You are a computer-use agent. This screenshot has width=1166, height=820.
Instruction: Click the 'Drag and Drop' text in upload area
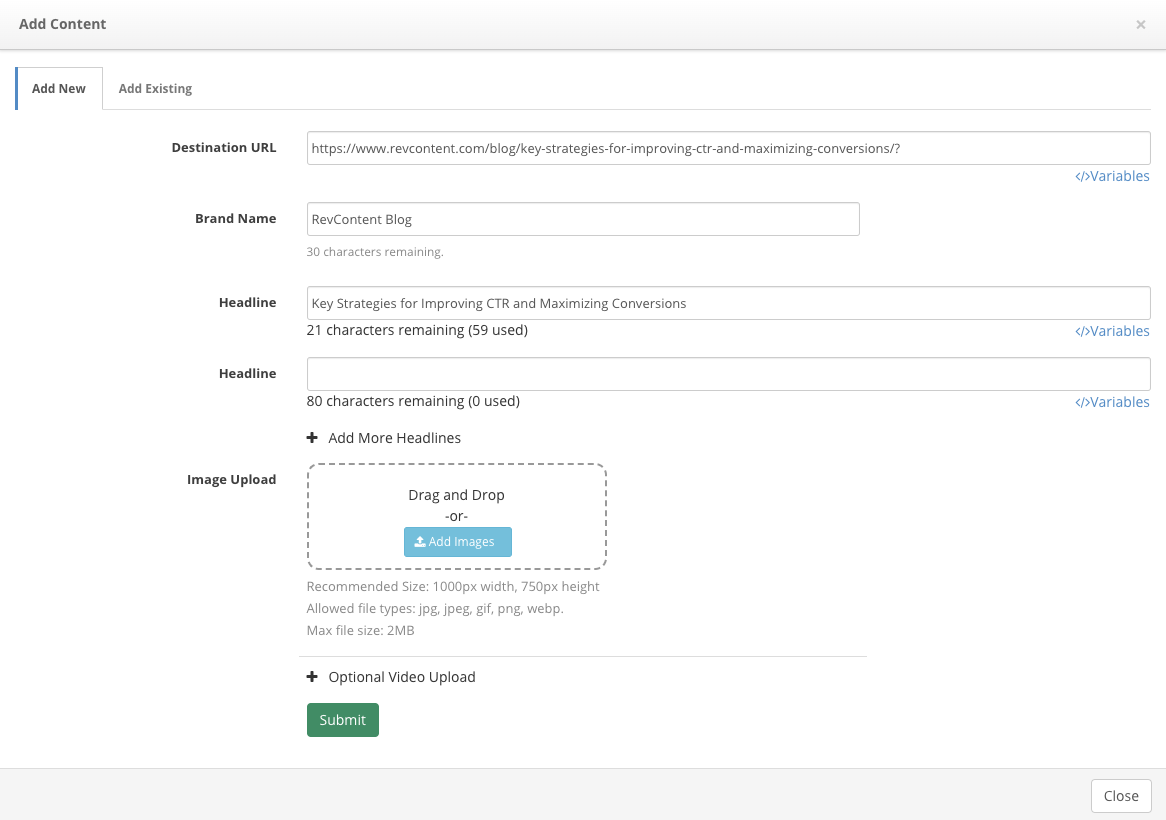[456, 495]
